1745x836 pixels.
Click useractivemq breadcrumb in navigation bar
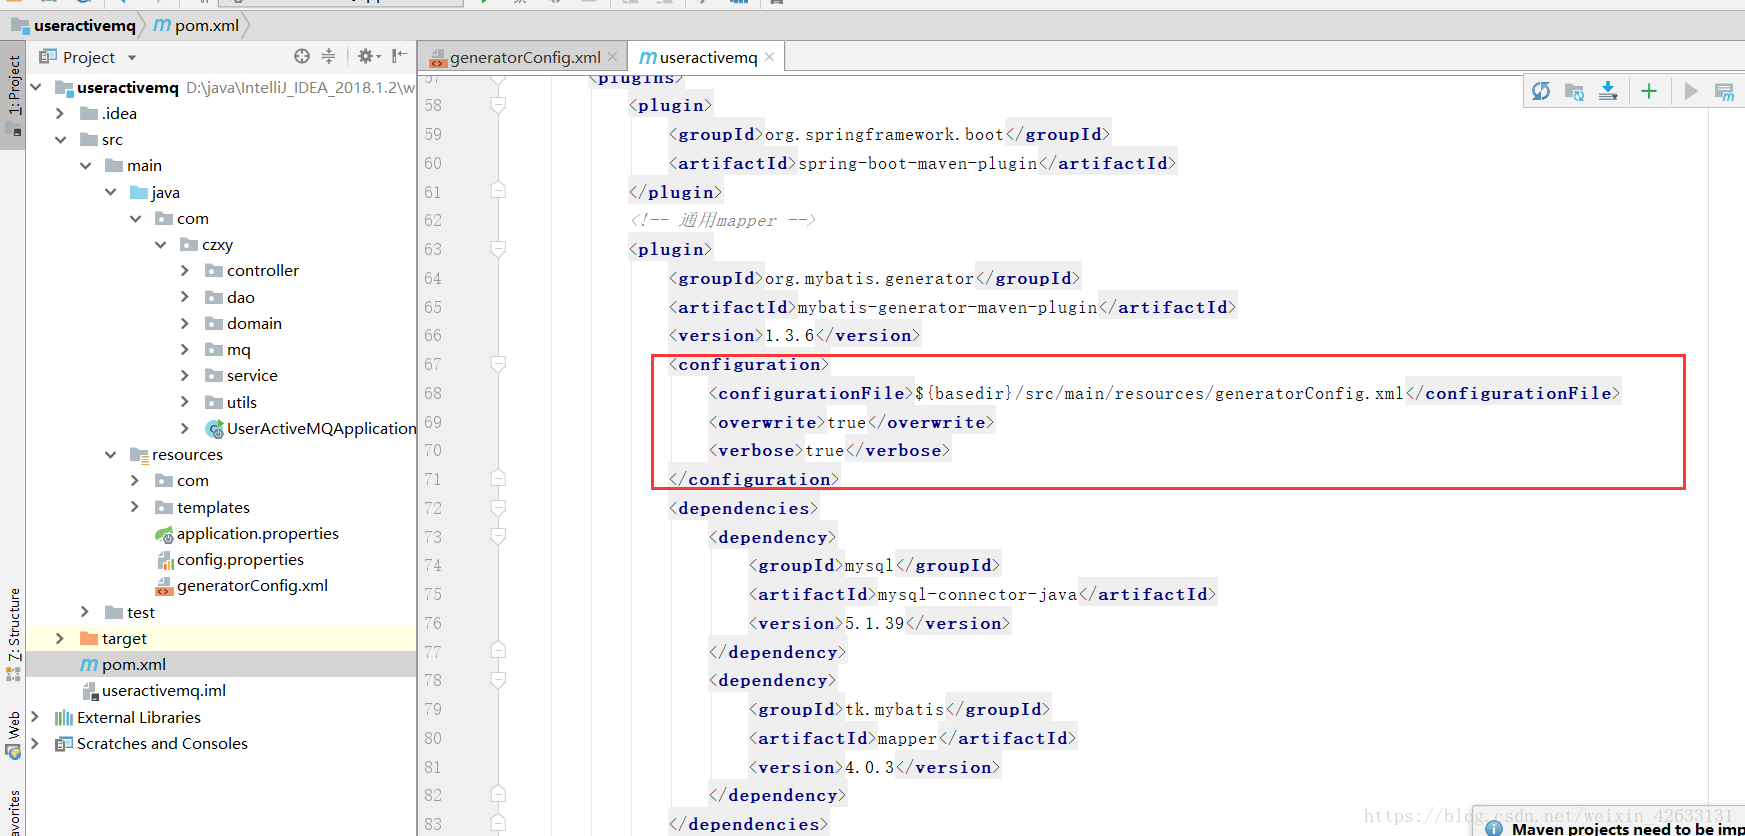pos(73,25)
